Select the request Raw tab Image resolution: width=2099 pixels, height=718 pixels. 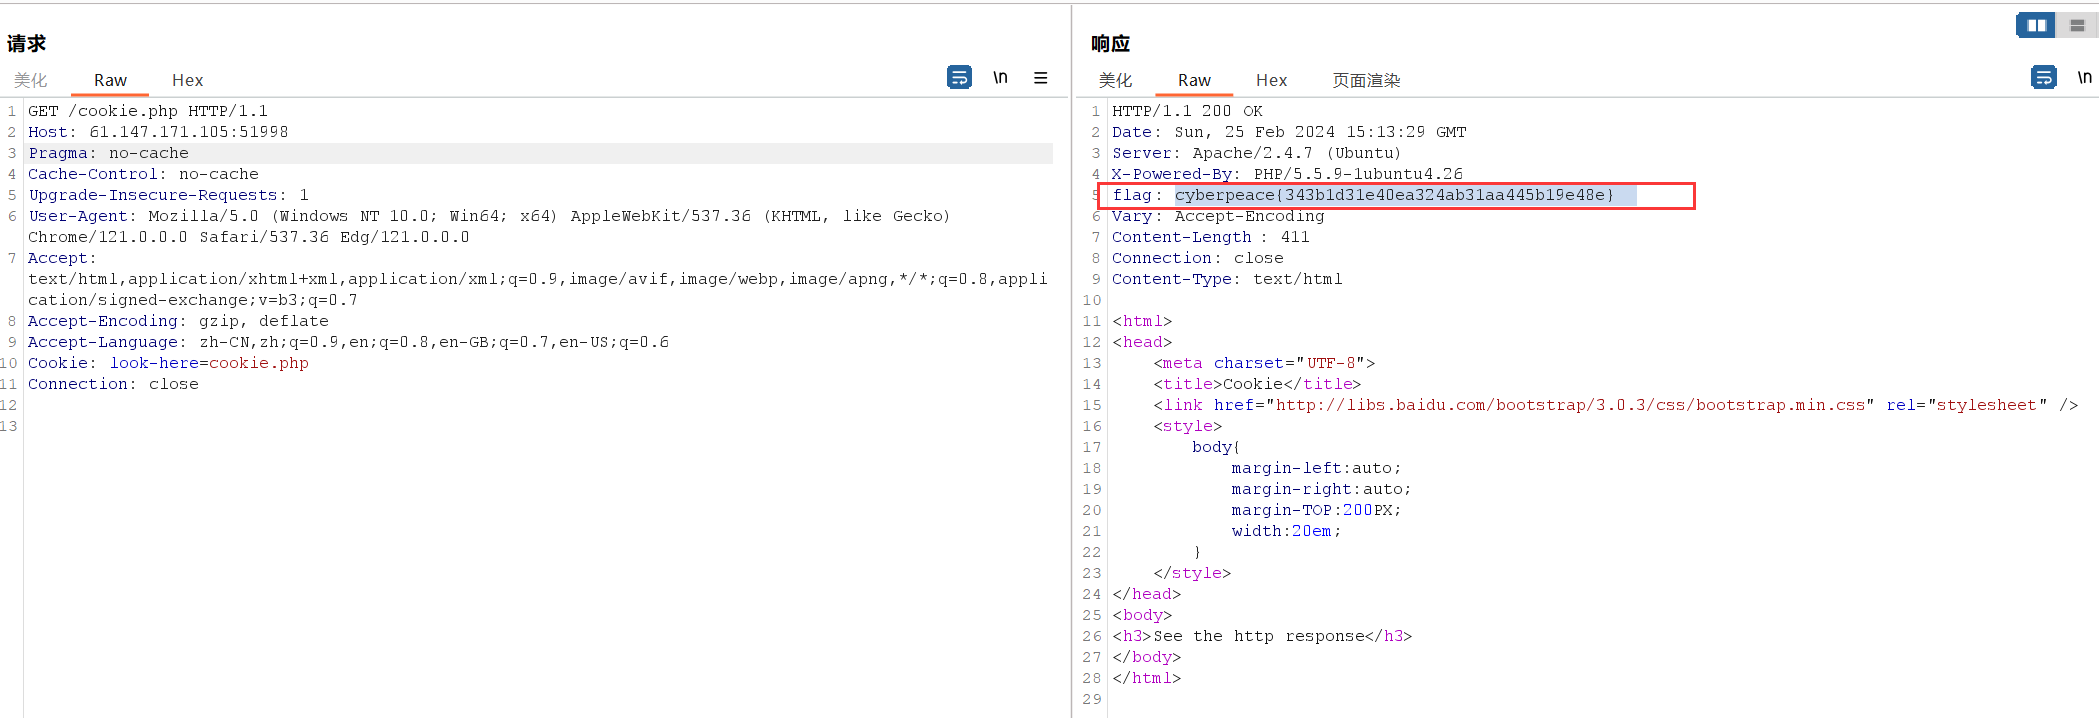110,80
